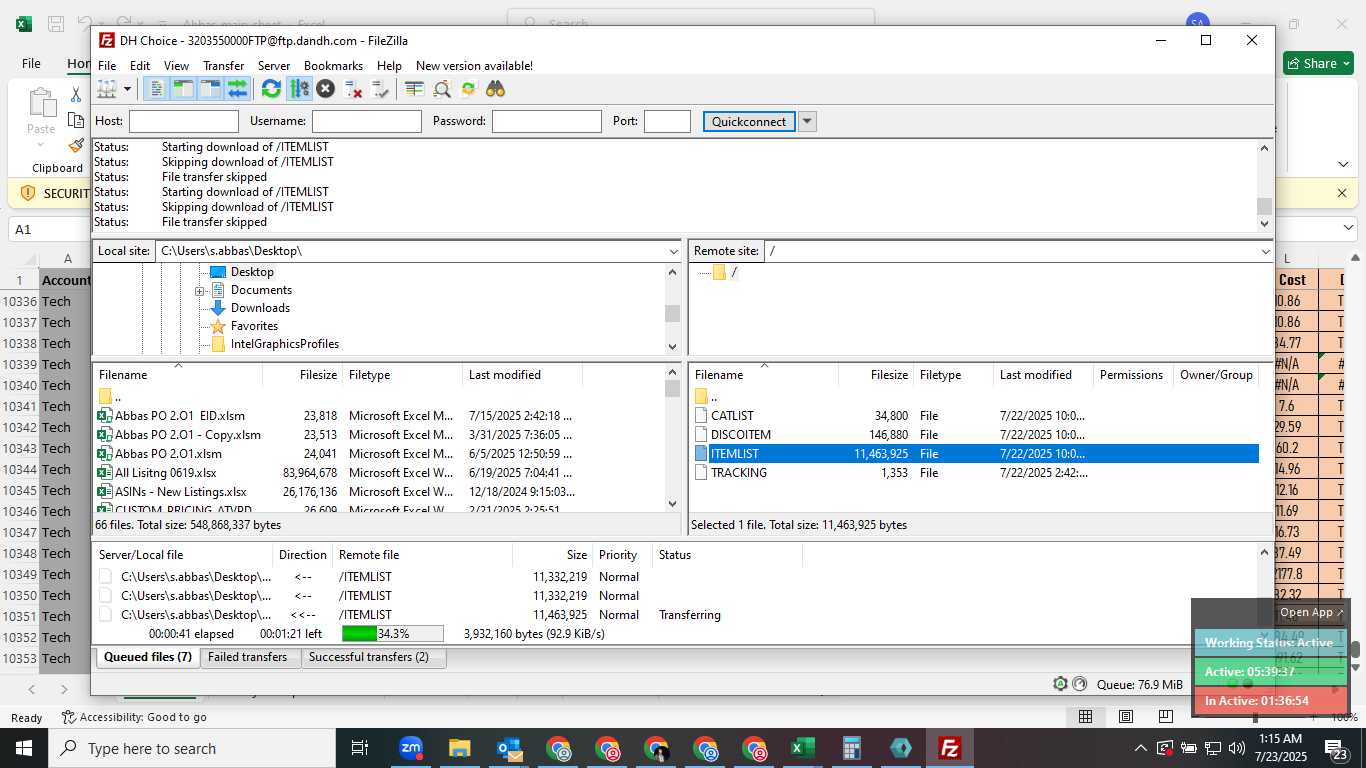Viewport: 1366px width, 768px height.
Task: Select remote CATLIST file
Action: pyautogui.click(x=732, y=415)
